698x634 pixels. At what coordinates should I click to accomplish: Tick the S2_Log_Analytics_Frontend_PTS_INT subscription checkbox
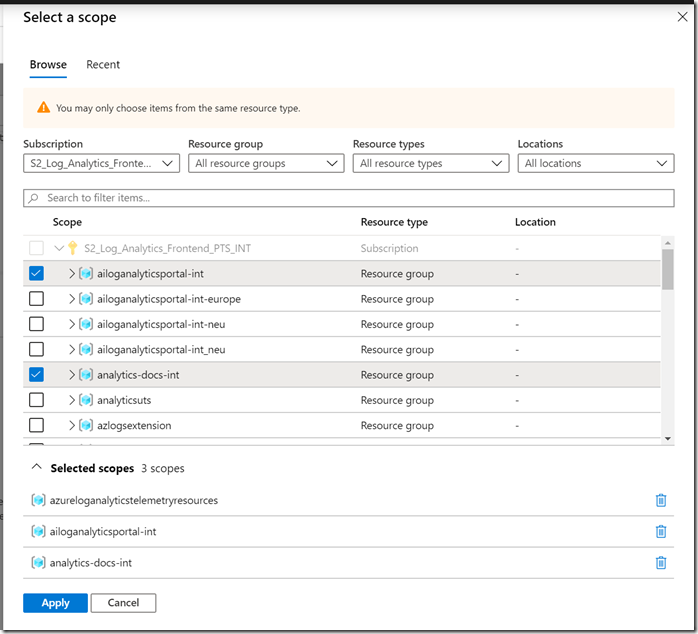37,248
